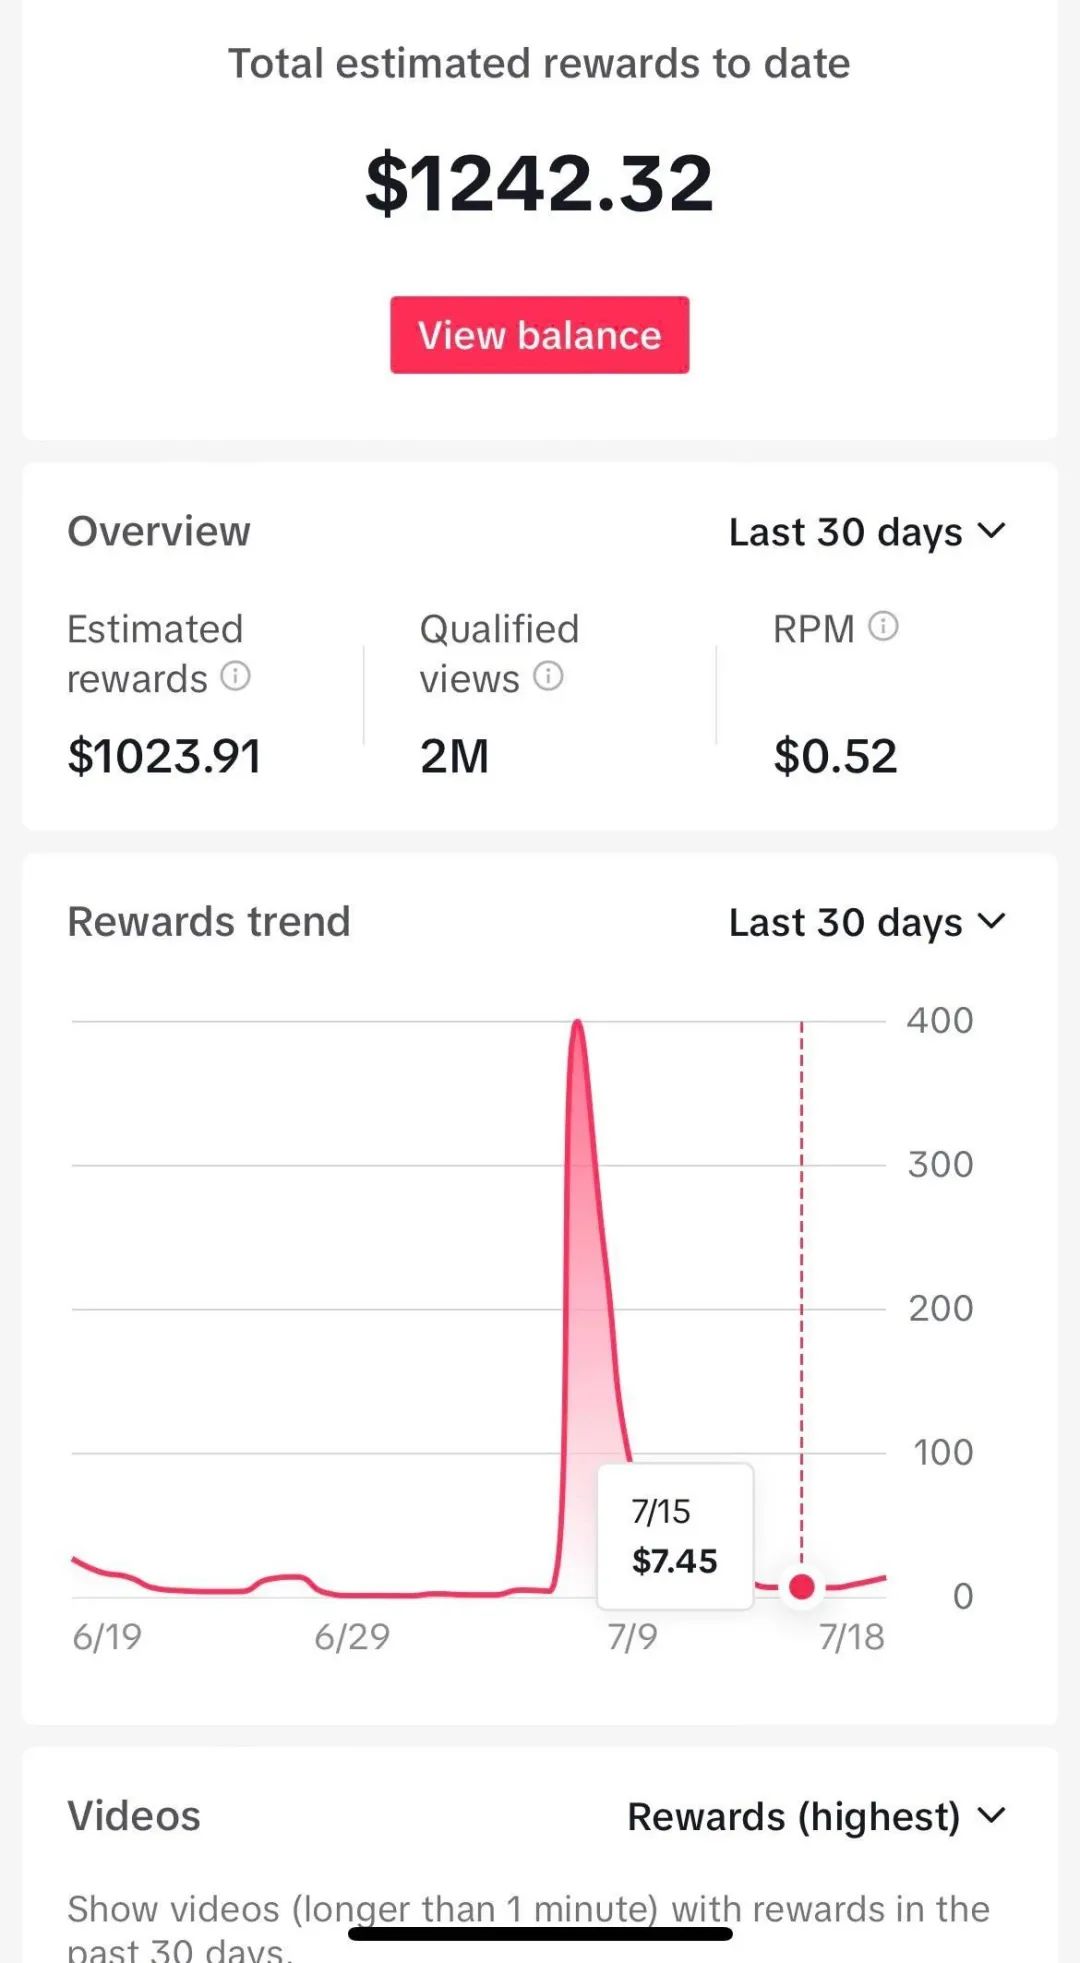The image size is (1080, 1963).
Task: Select the 6/29 date label
Action: [352, 1637]
